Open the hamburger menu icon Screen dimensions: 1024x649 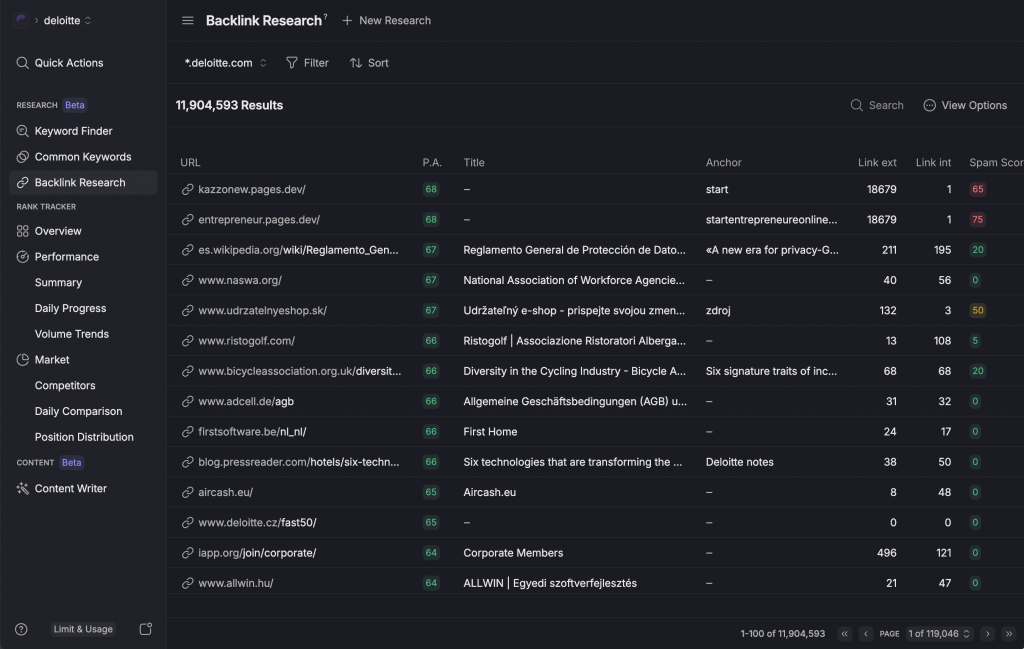tap(187, 20)
